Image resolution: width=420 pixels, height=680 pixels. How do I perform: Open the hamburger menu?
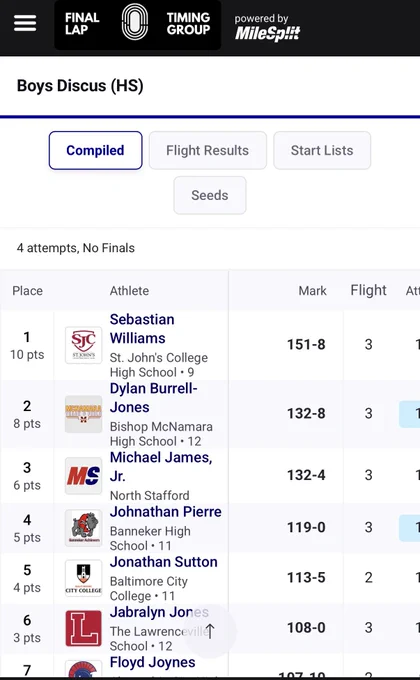(25, 23)
